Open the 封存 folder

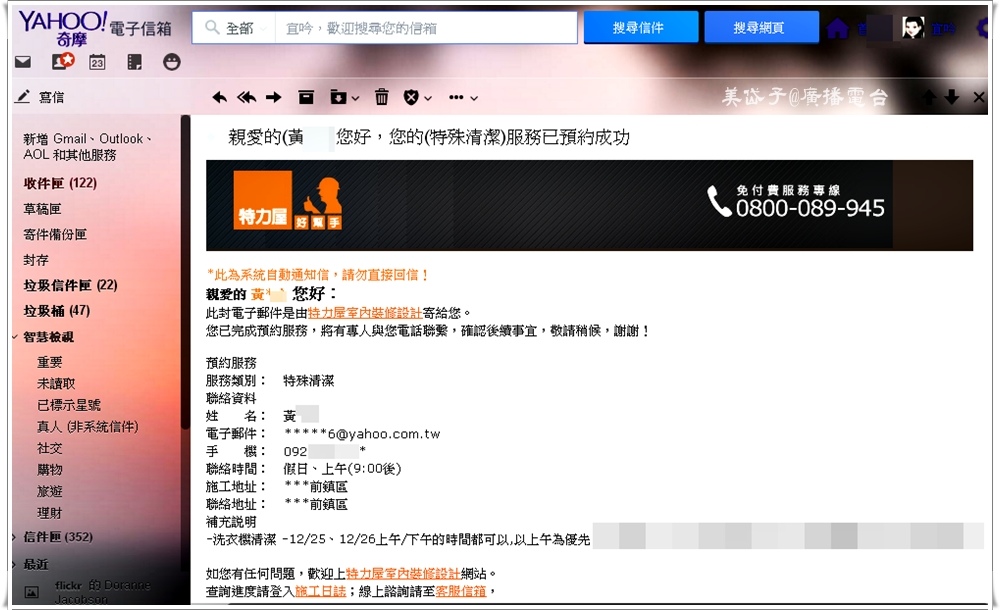tap(36, 260)
